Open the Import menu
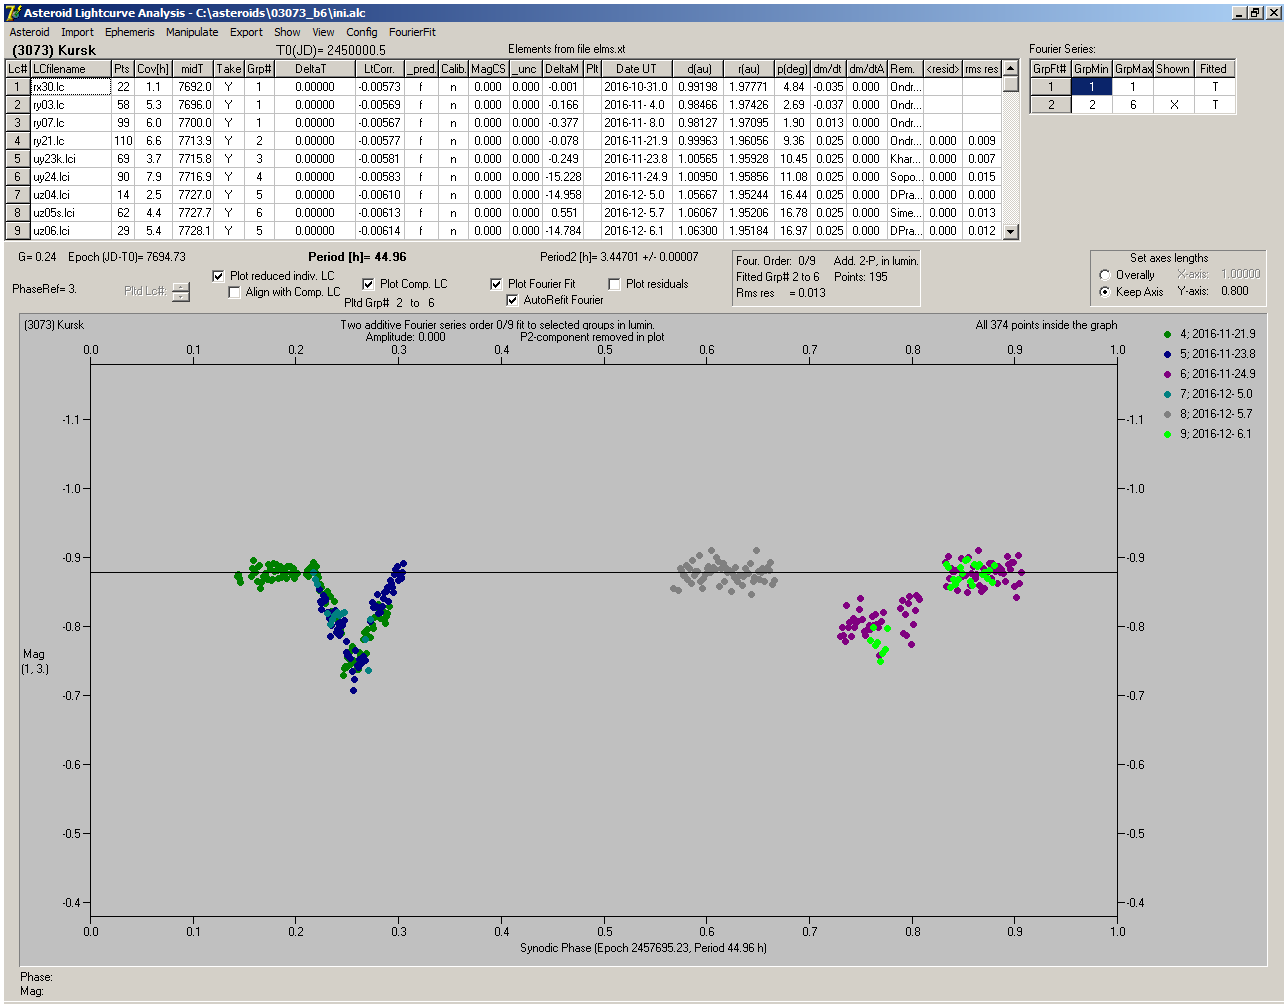Viewport: 1288px width, 1004px height. click(77, 32)
